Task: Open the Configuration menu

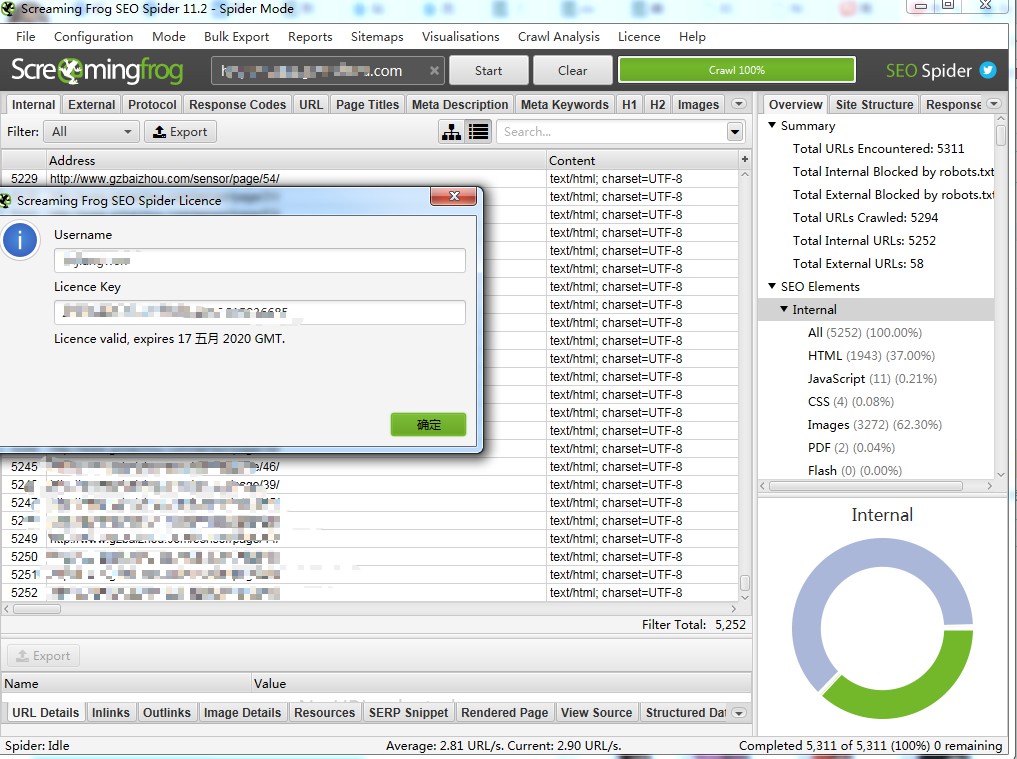Action: click(x=93, y=36)
